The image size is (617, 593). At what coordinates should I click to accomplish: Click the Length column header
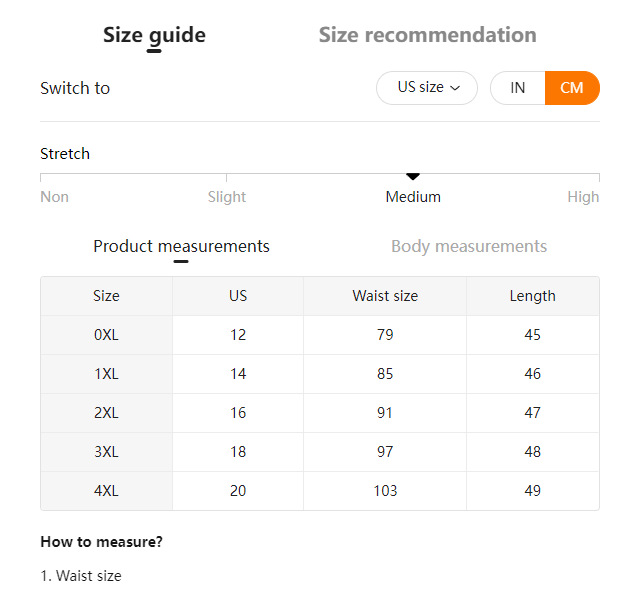click(532, 296)
